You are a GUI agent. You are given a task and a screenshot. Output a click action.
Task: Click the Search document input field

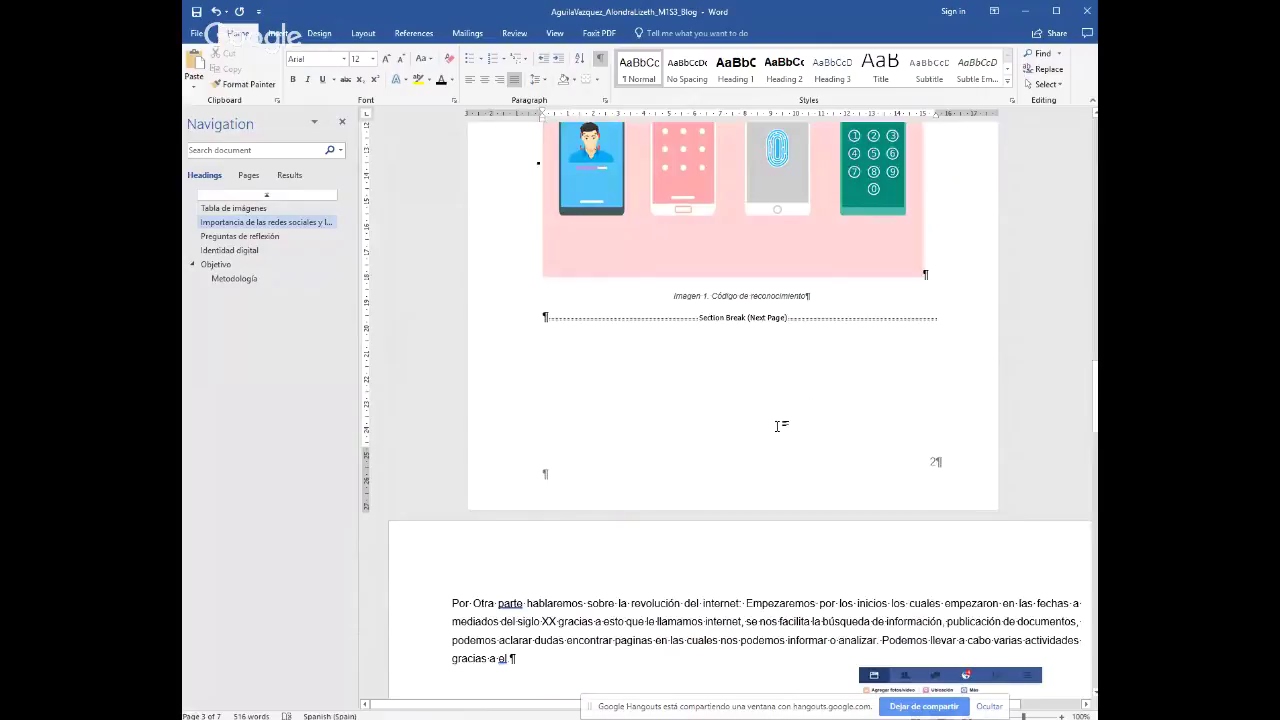[255, 150]
